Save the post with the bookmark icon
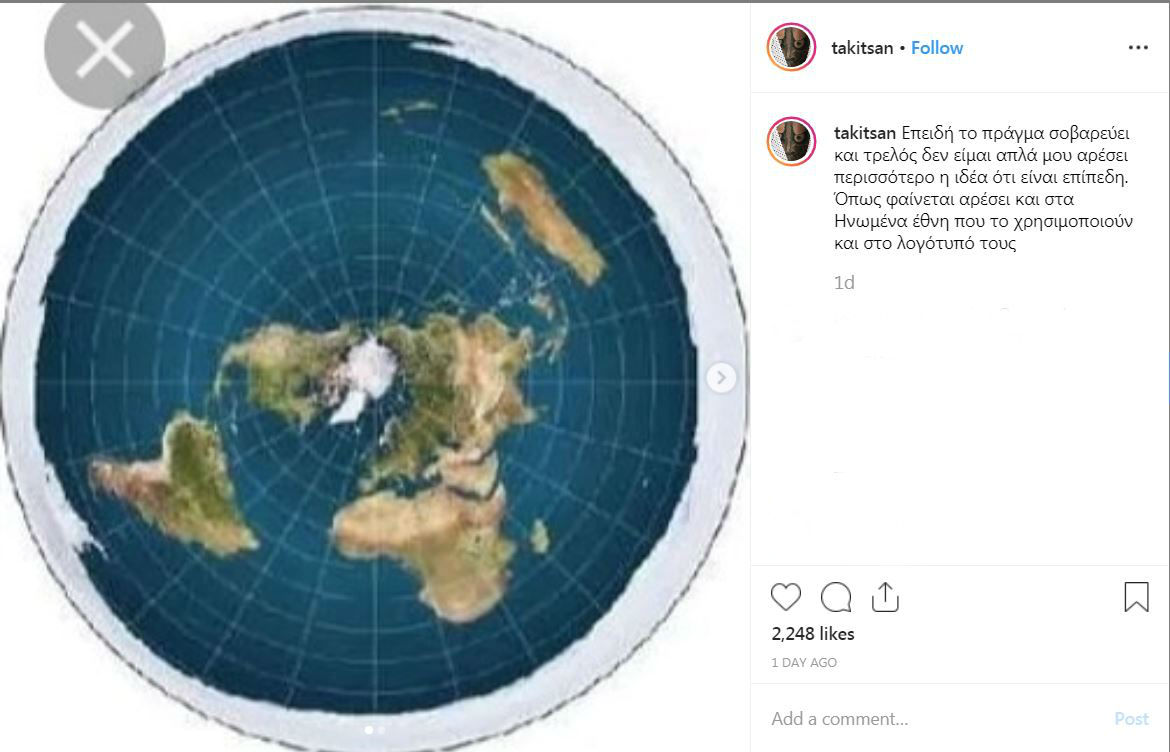The width and height of the screenshot is (1170, 752). tap(1136, 597)
